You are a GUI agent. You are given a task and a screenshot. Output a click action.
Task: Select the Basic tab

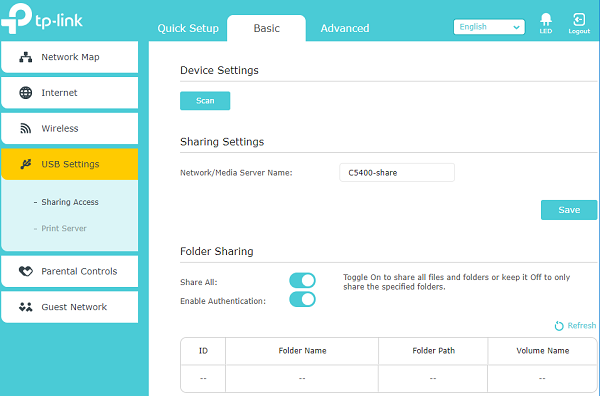click(266, 28)
